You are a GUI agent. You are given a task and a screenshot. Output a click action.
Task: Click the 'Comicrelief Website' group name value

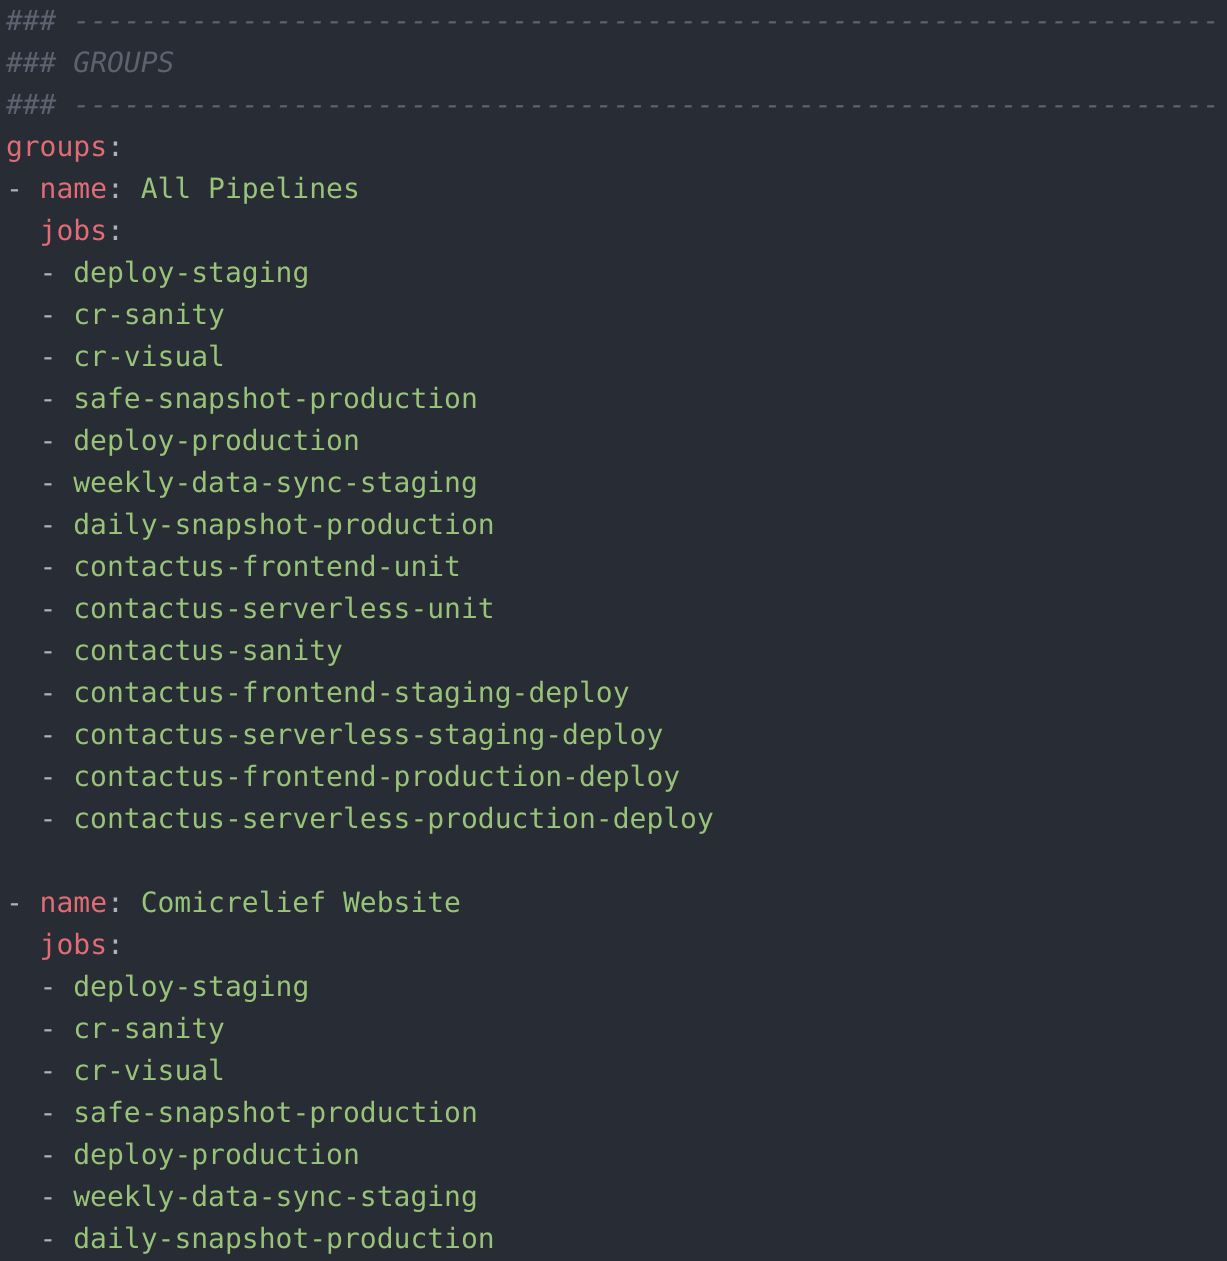(300, 903)
